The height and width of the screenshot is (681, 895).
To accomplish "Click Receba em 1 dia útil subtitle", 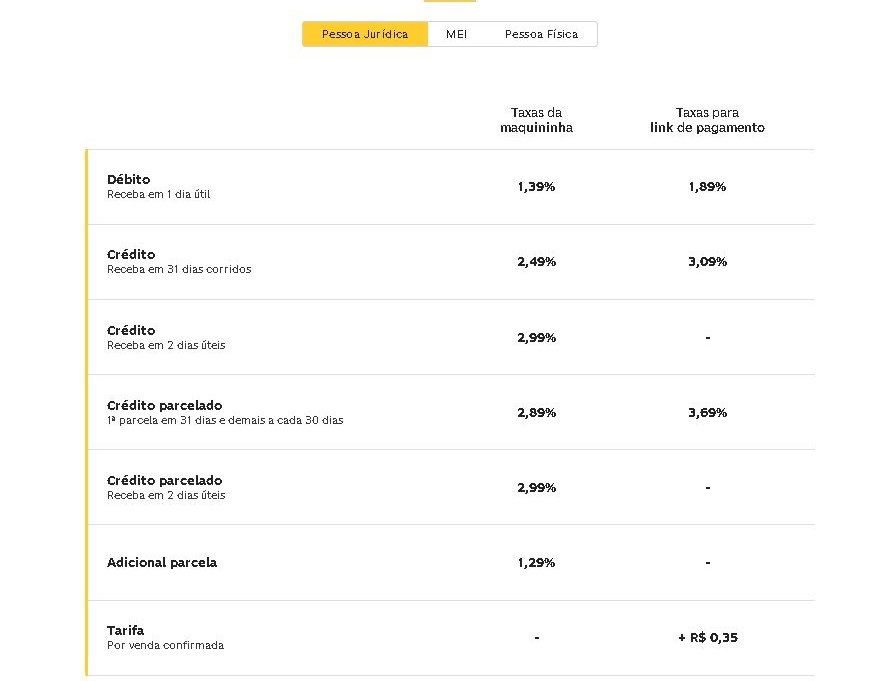I will coord(159,194).
